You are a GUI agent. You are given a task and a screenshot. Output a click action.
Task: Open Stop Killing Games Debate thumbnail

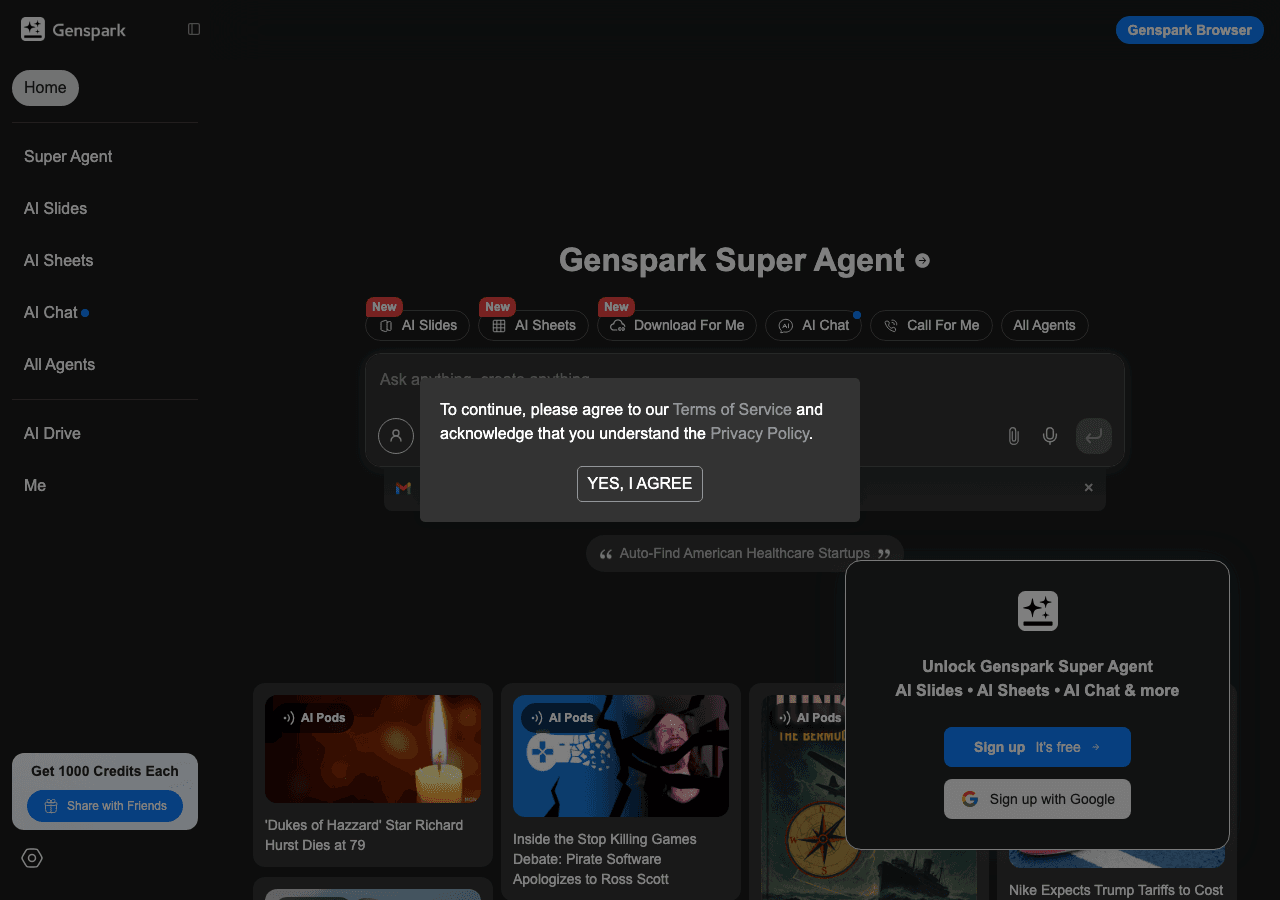621,756
